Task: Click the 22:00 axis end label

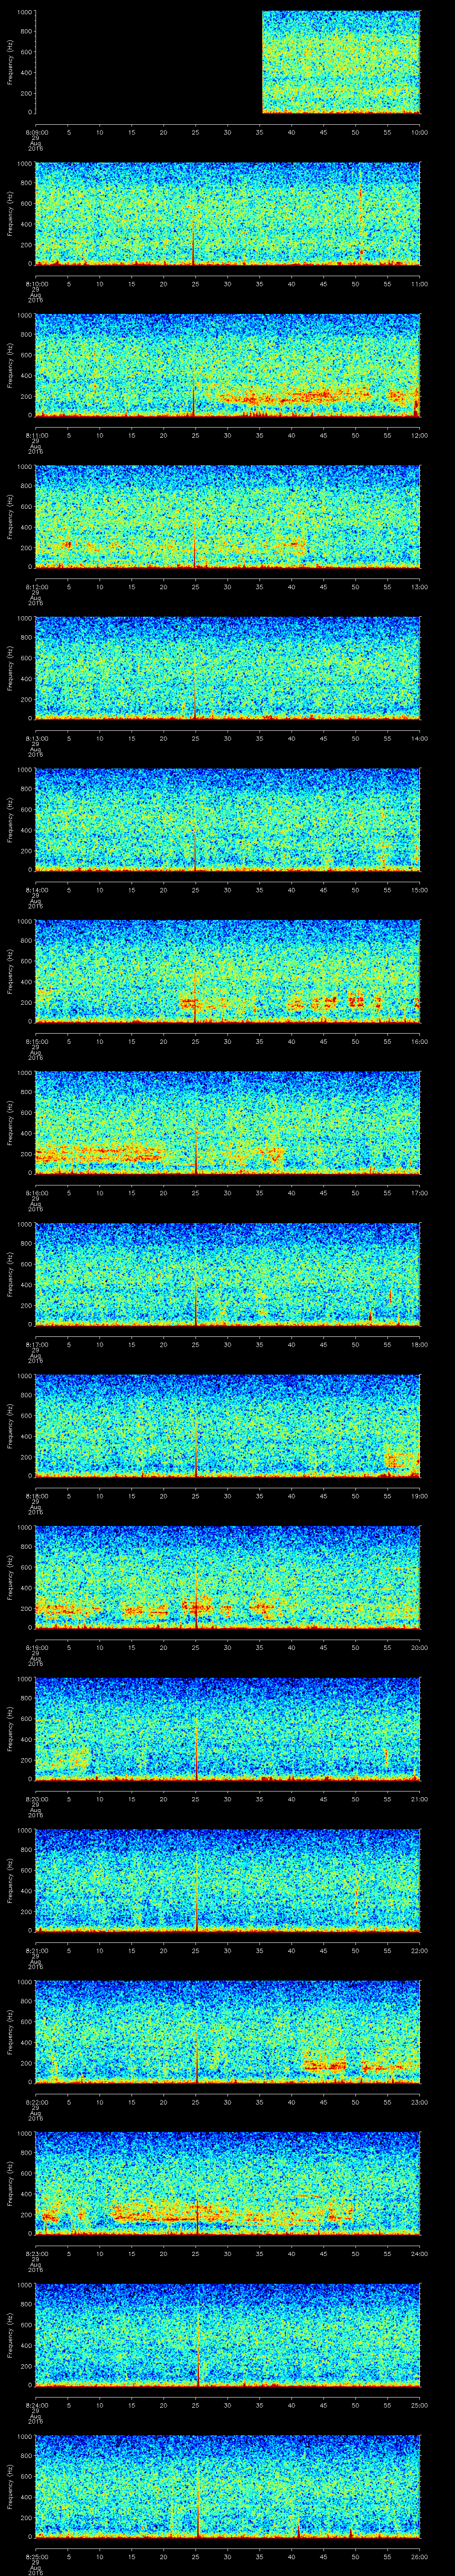Action: pyautogui.click(x=419, y=1950)
